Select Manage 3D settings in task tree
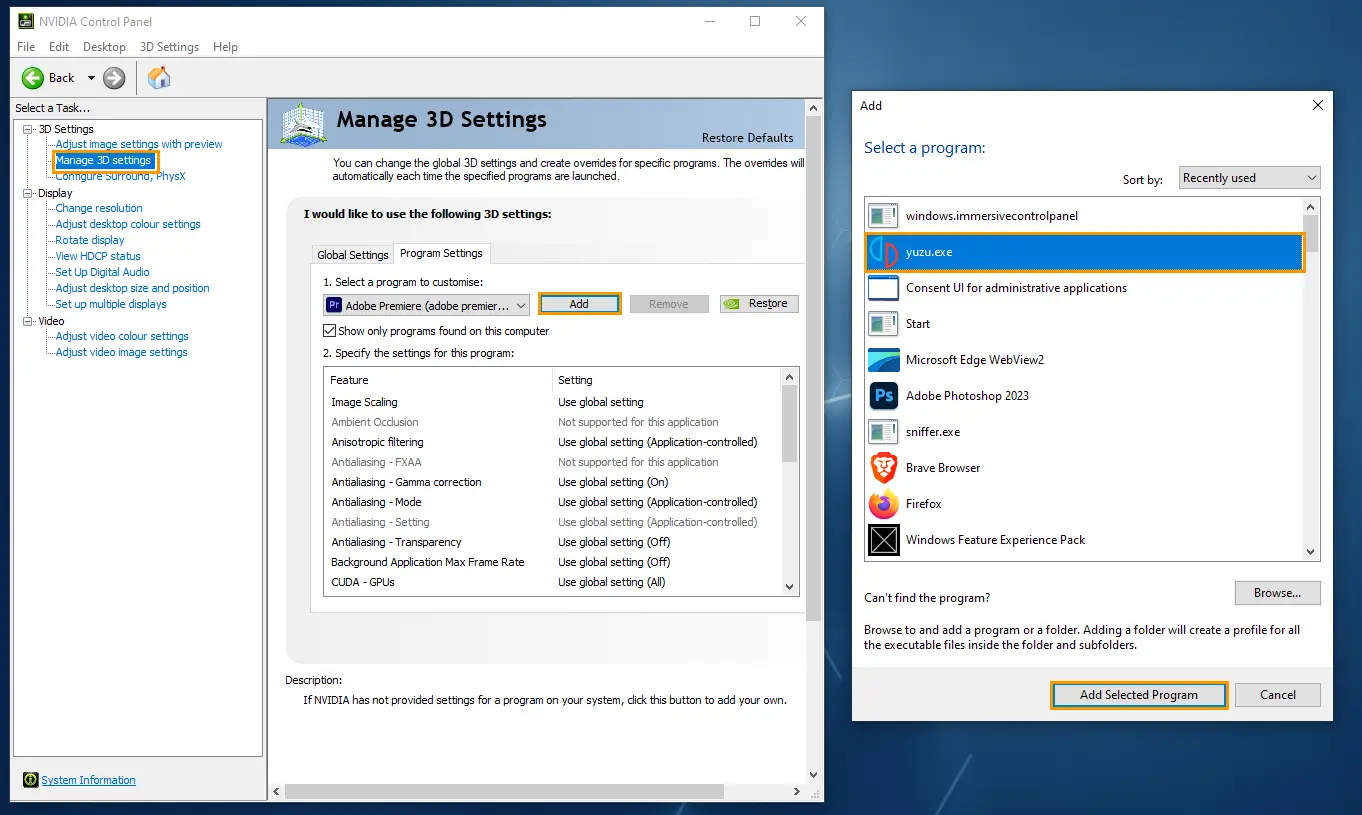Image resolution: width=1362 pixels, height=815 pixels. [103, 160]
